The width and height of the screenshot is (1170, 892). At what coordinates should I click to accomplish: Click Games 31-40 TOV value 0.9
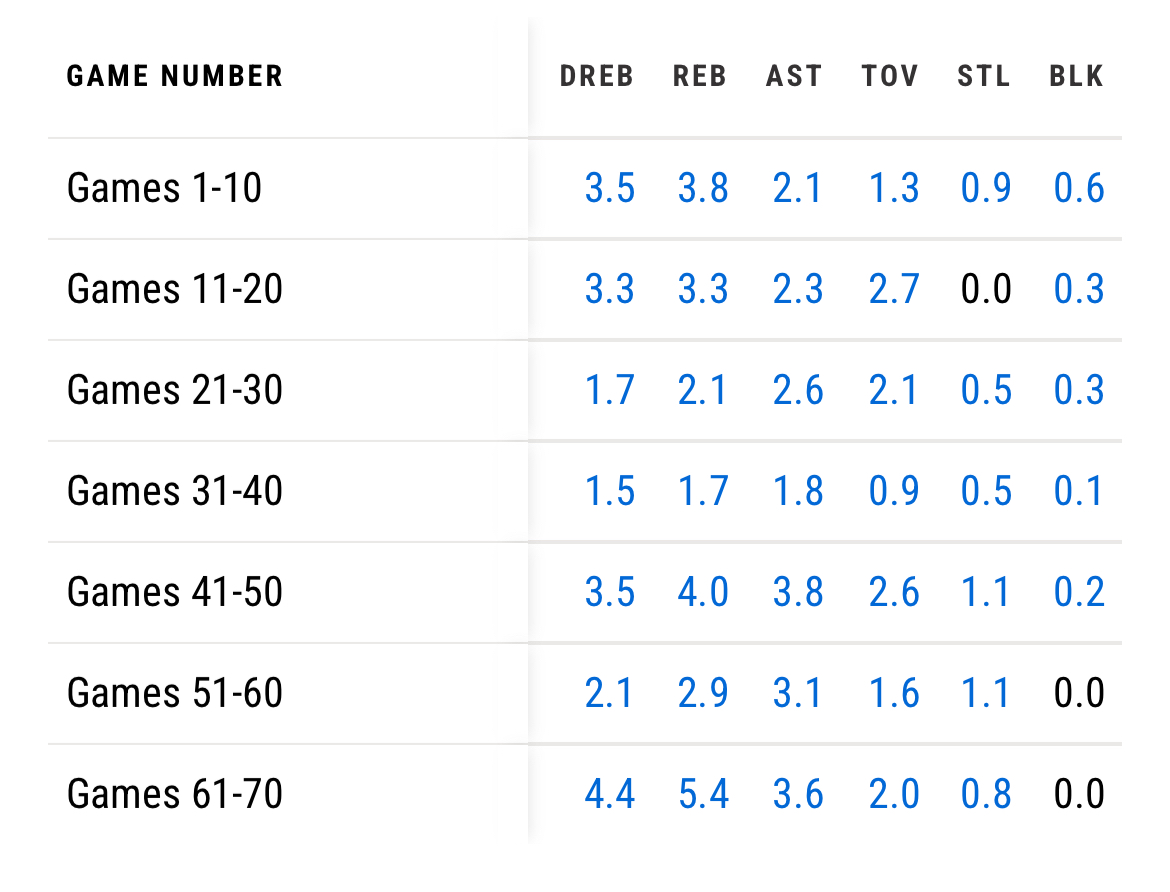(894, 491)
